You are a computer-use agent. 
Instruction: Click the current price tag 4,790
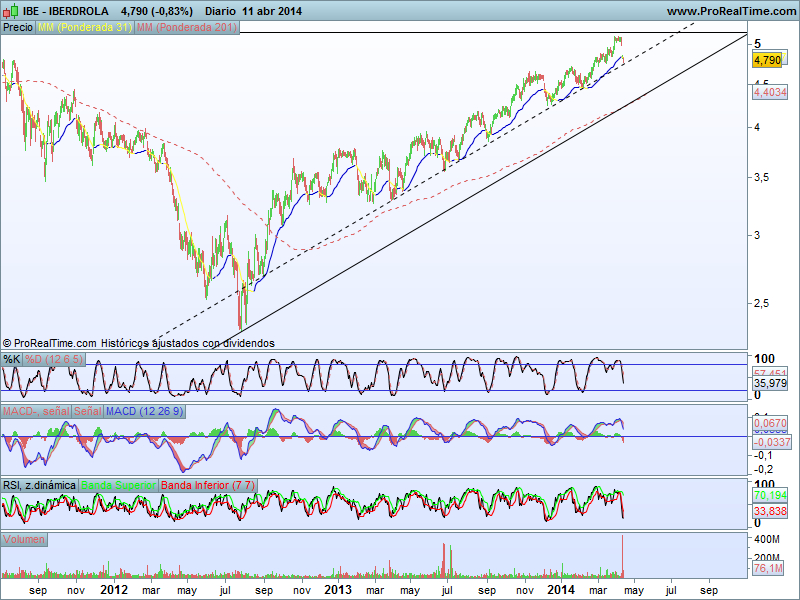767,60
